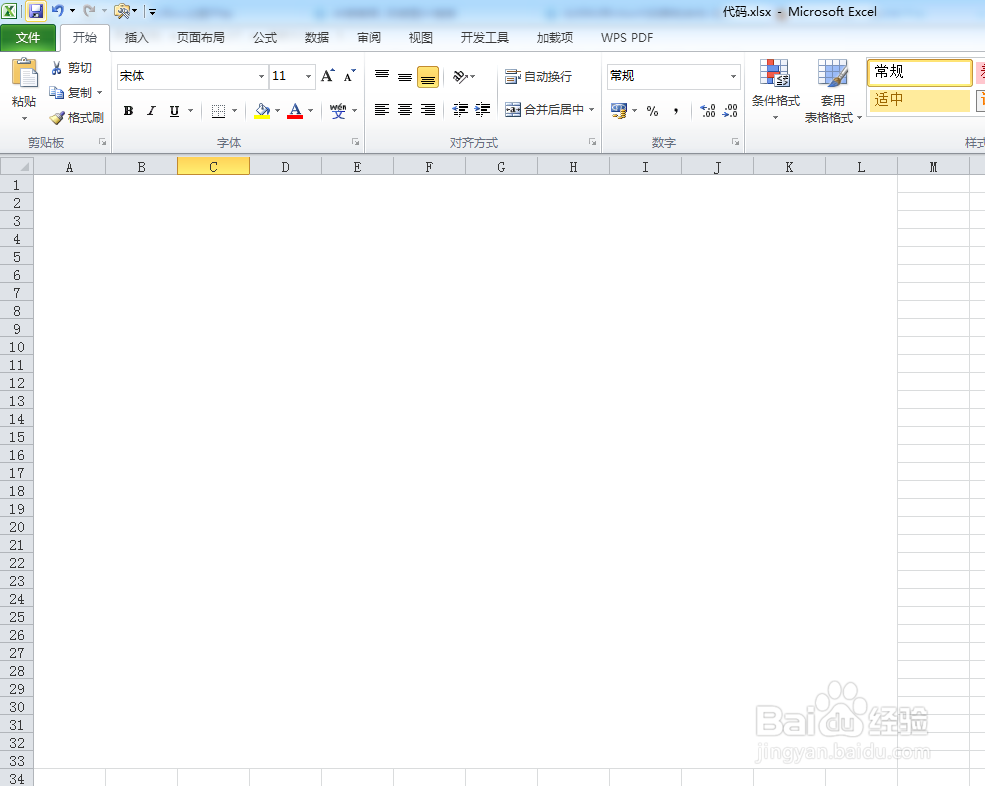
Task: Click 自动换行 wrap text button
Action: (x=539, y=76)
